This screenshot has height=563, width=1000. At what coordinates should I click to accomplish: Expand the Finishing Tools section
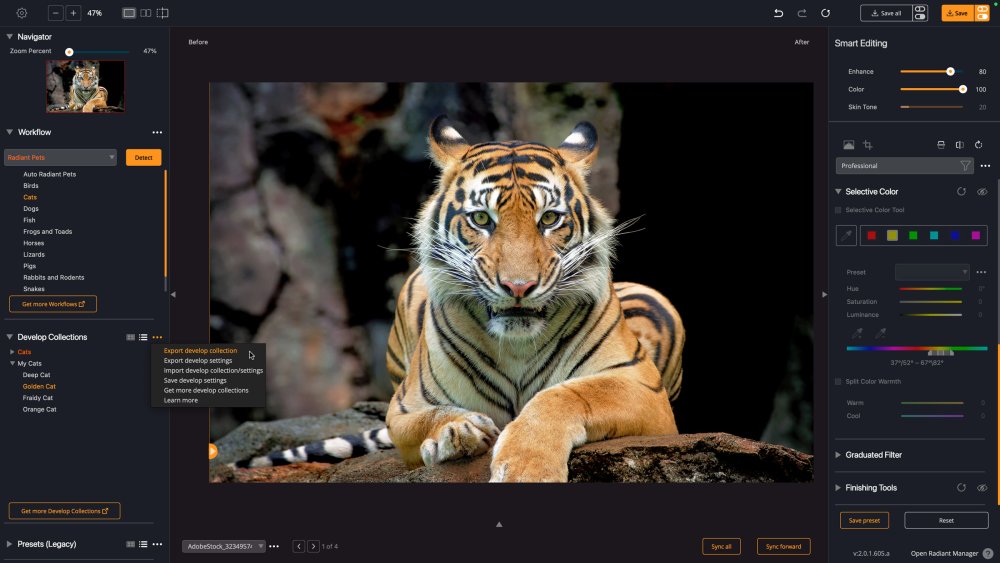838,488
